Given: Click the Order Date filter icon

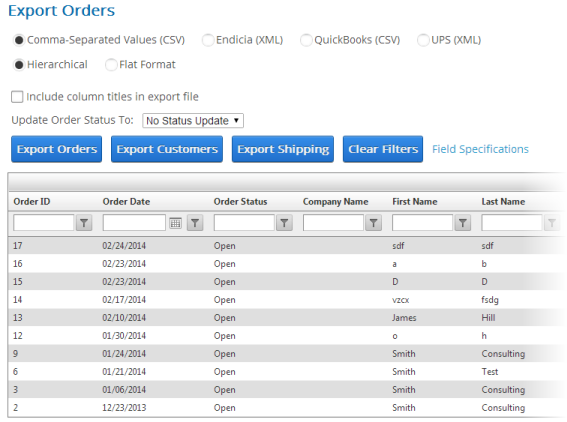Looking at the screenshot, I should click(x=195, y=223).
